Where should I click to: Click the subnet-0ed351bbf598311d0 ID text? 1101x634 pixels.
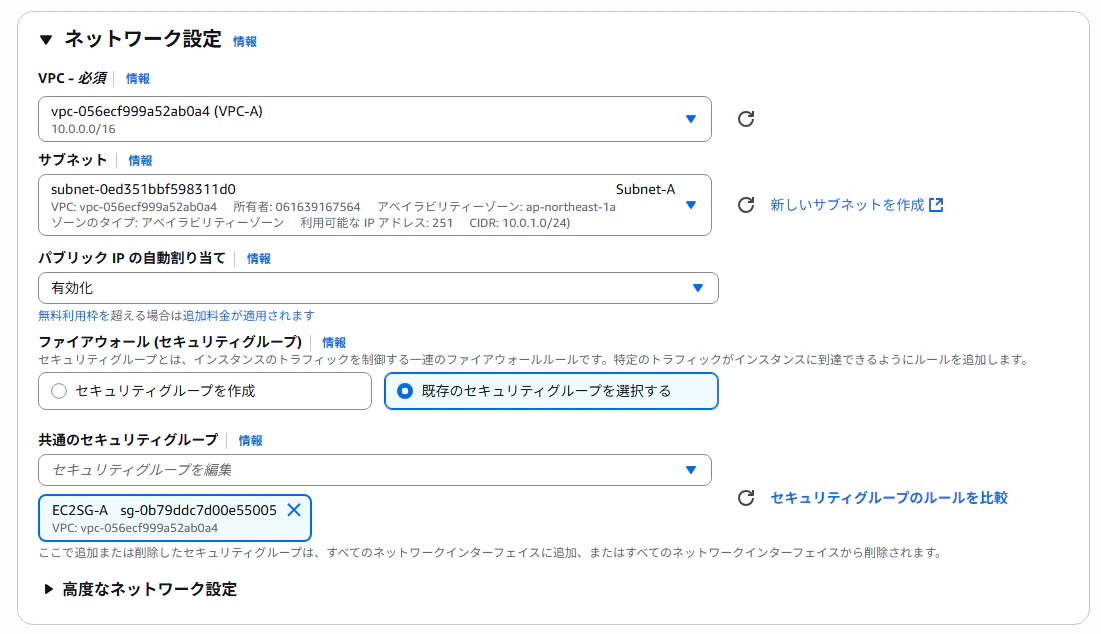[x=143, y=190]
